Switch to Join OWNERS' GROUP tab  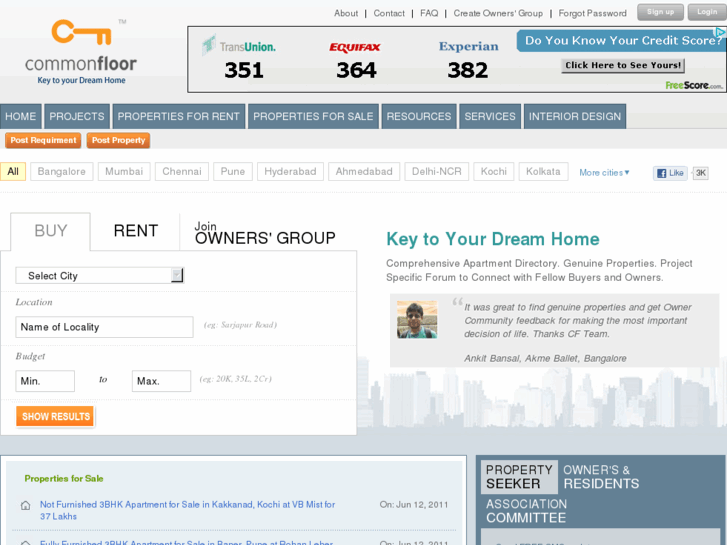pyautogui.click(x=265, y=233)
